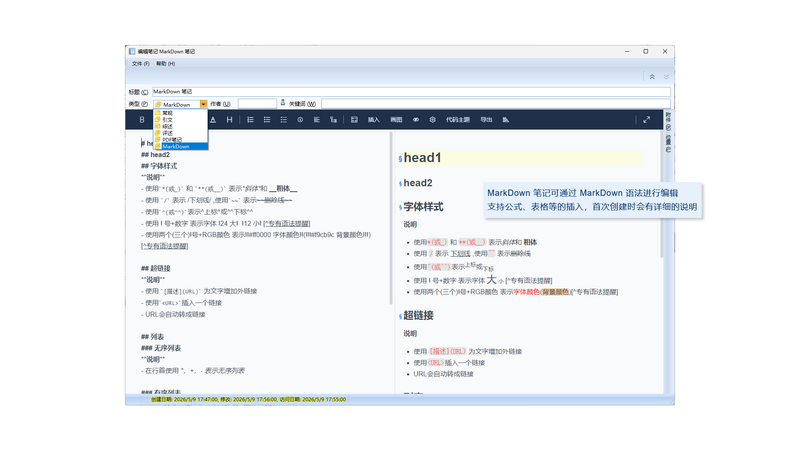This screenshot has height=450, width=800.
Task: Toggle preview with the eye icon
Action: 416,120
